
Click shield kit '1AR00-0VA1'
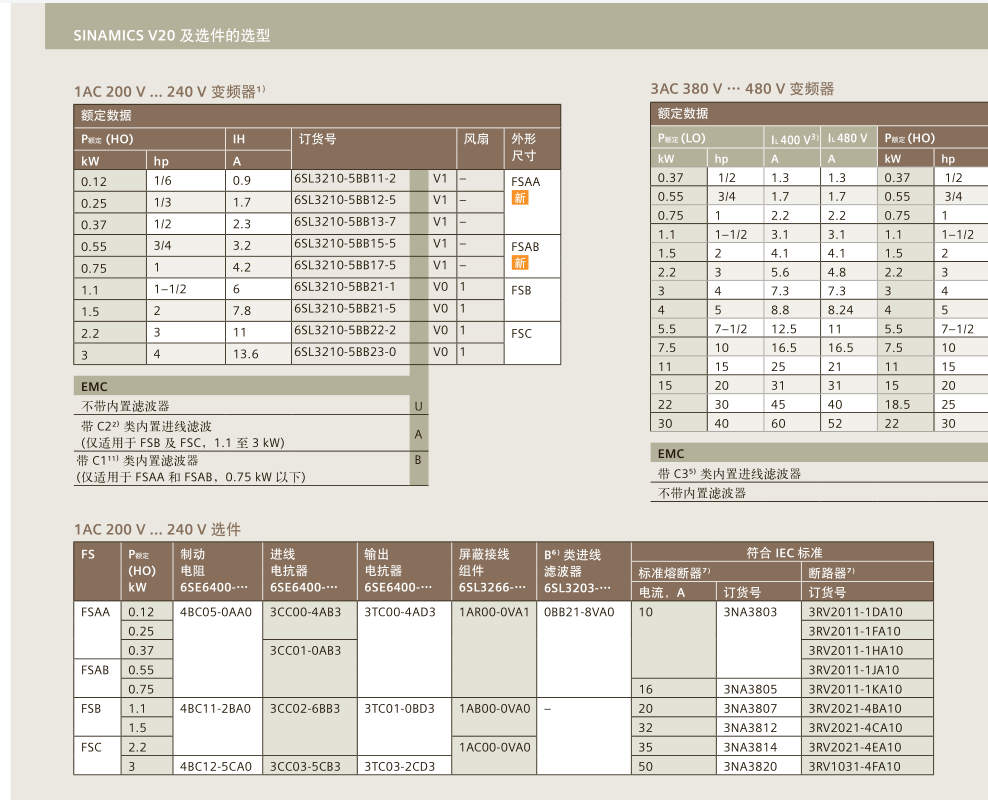pyautogui.click(x=494, y=612)
